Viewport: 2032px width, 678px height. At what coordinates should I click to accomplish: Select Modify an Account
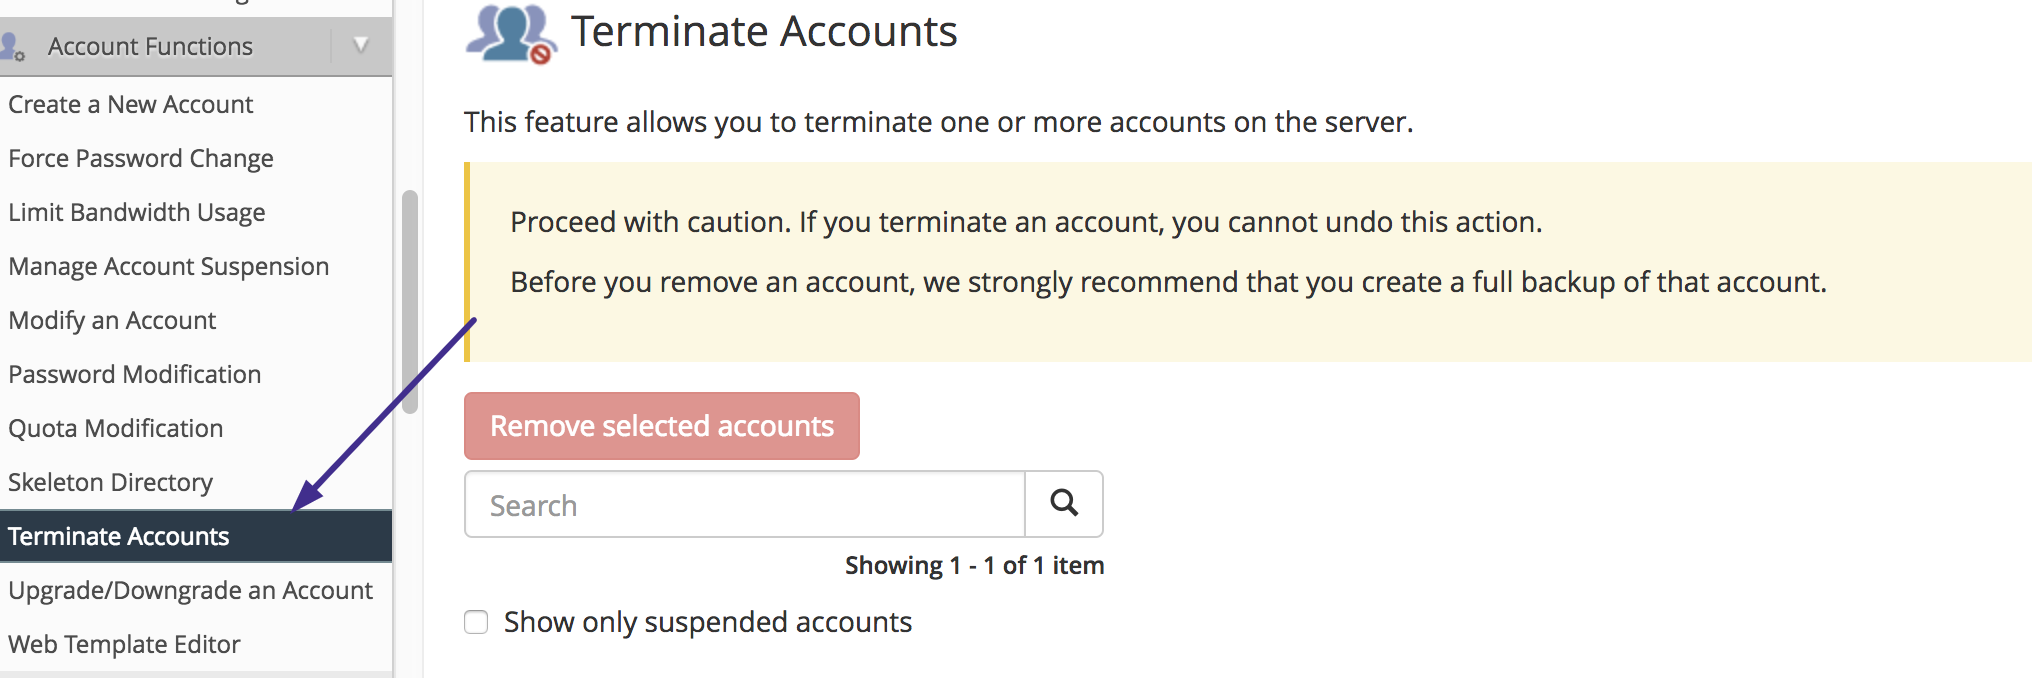(112, 321)
